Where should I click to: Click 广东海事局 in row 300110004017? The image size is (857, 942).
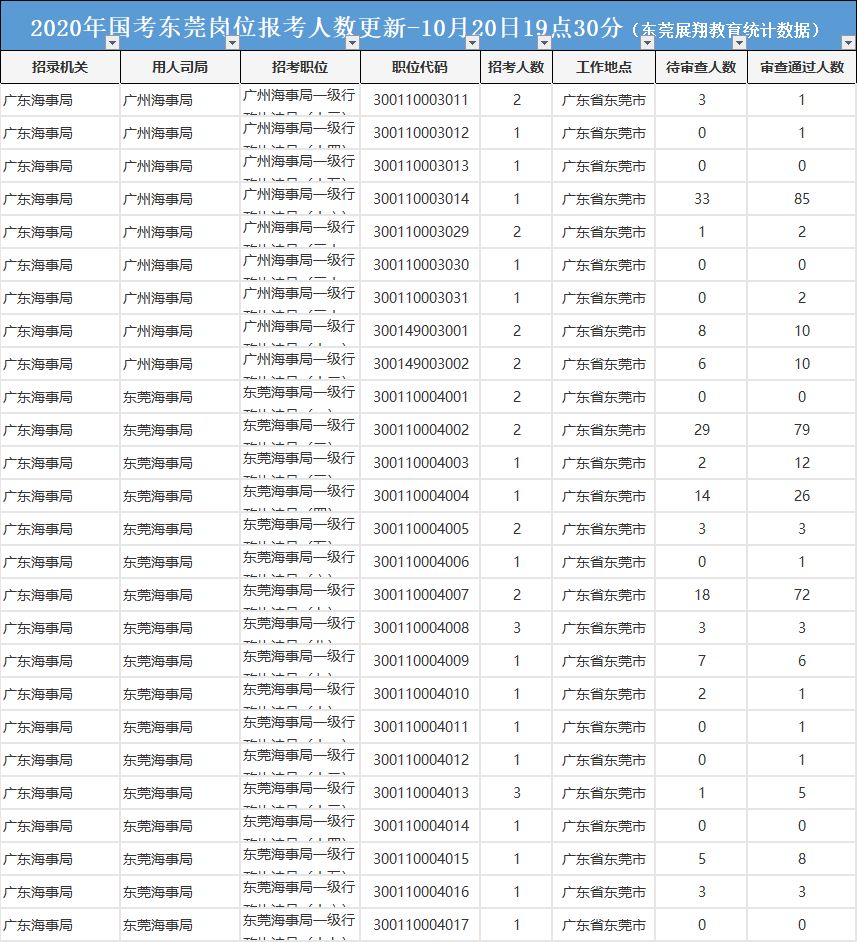coord(60,925)
